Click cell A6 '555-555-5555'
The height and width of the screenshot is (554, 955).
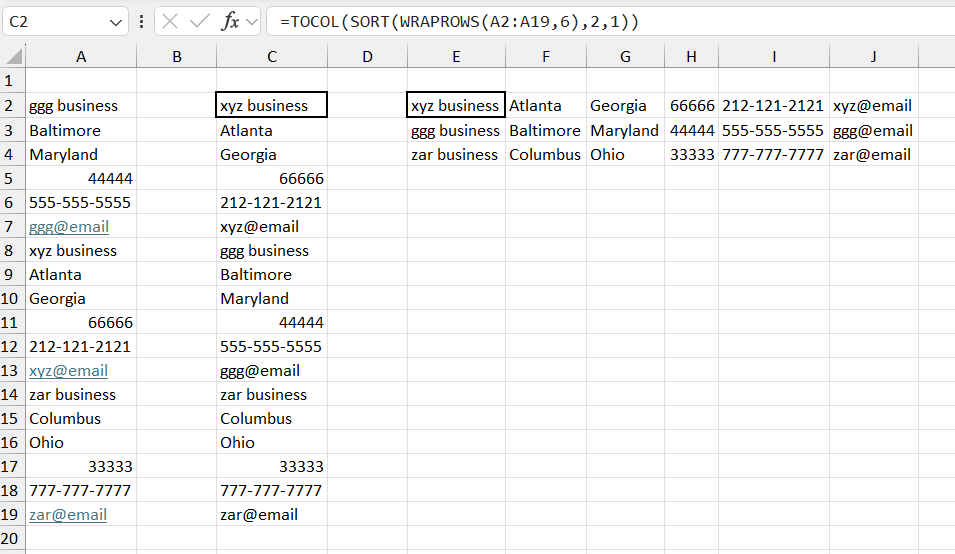pyautogui.click(x=81, y=203)
